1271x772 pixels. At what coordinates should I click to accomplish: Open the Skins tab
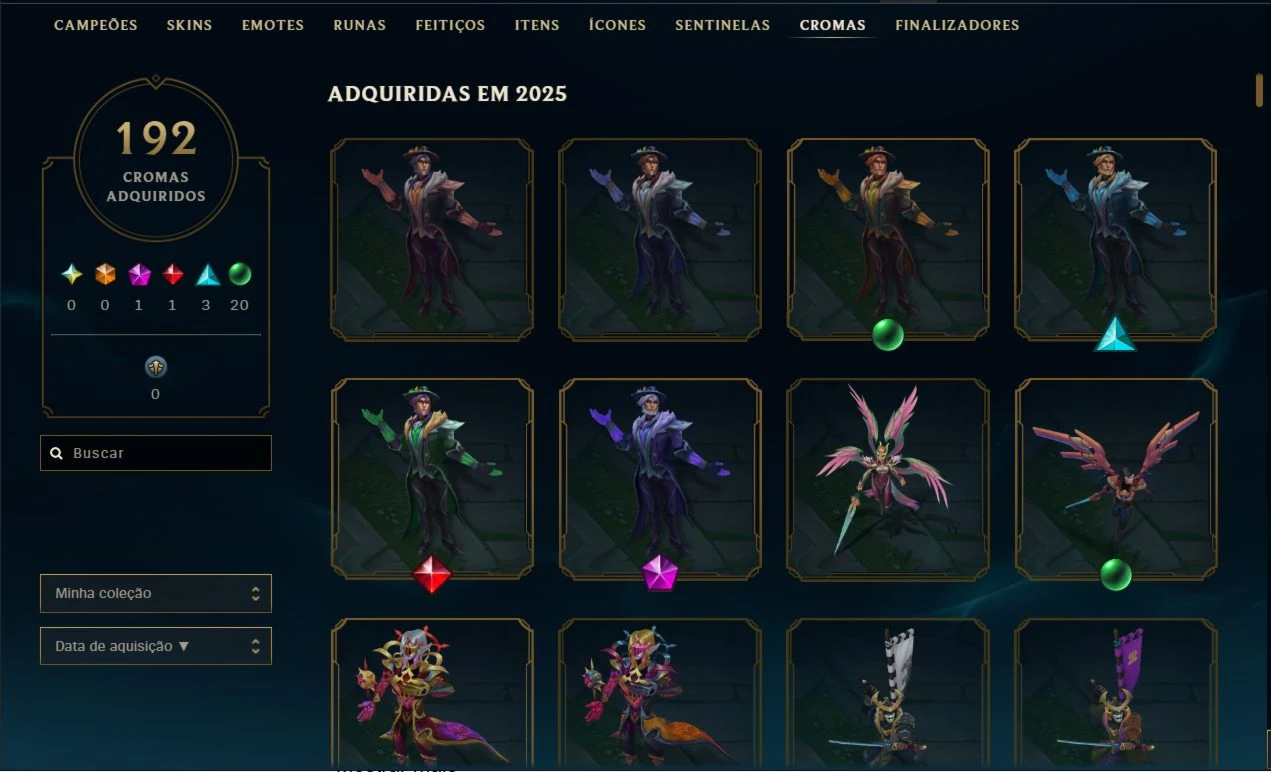tap(190, 25)
